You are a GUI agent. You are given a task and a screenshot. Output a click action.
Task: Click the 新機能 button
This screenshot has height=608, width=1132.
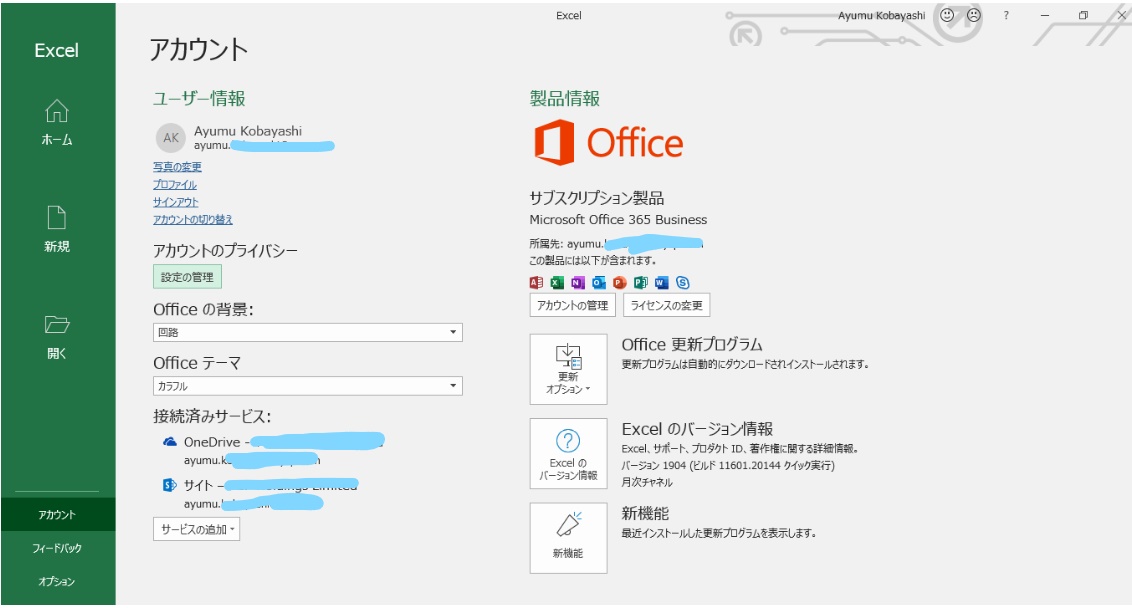568,538
